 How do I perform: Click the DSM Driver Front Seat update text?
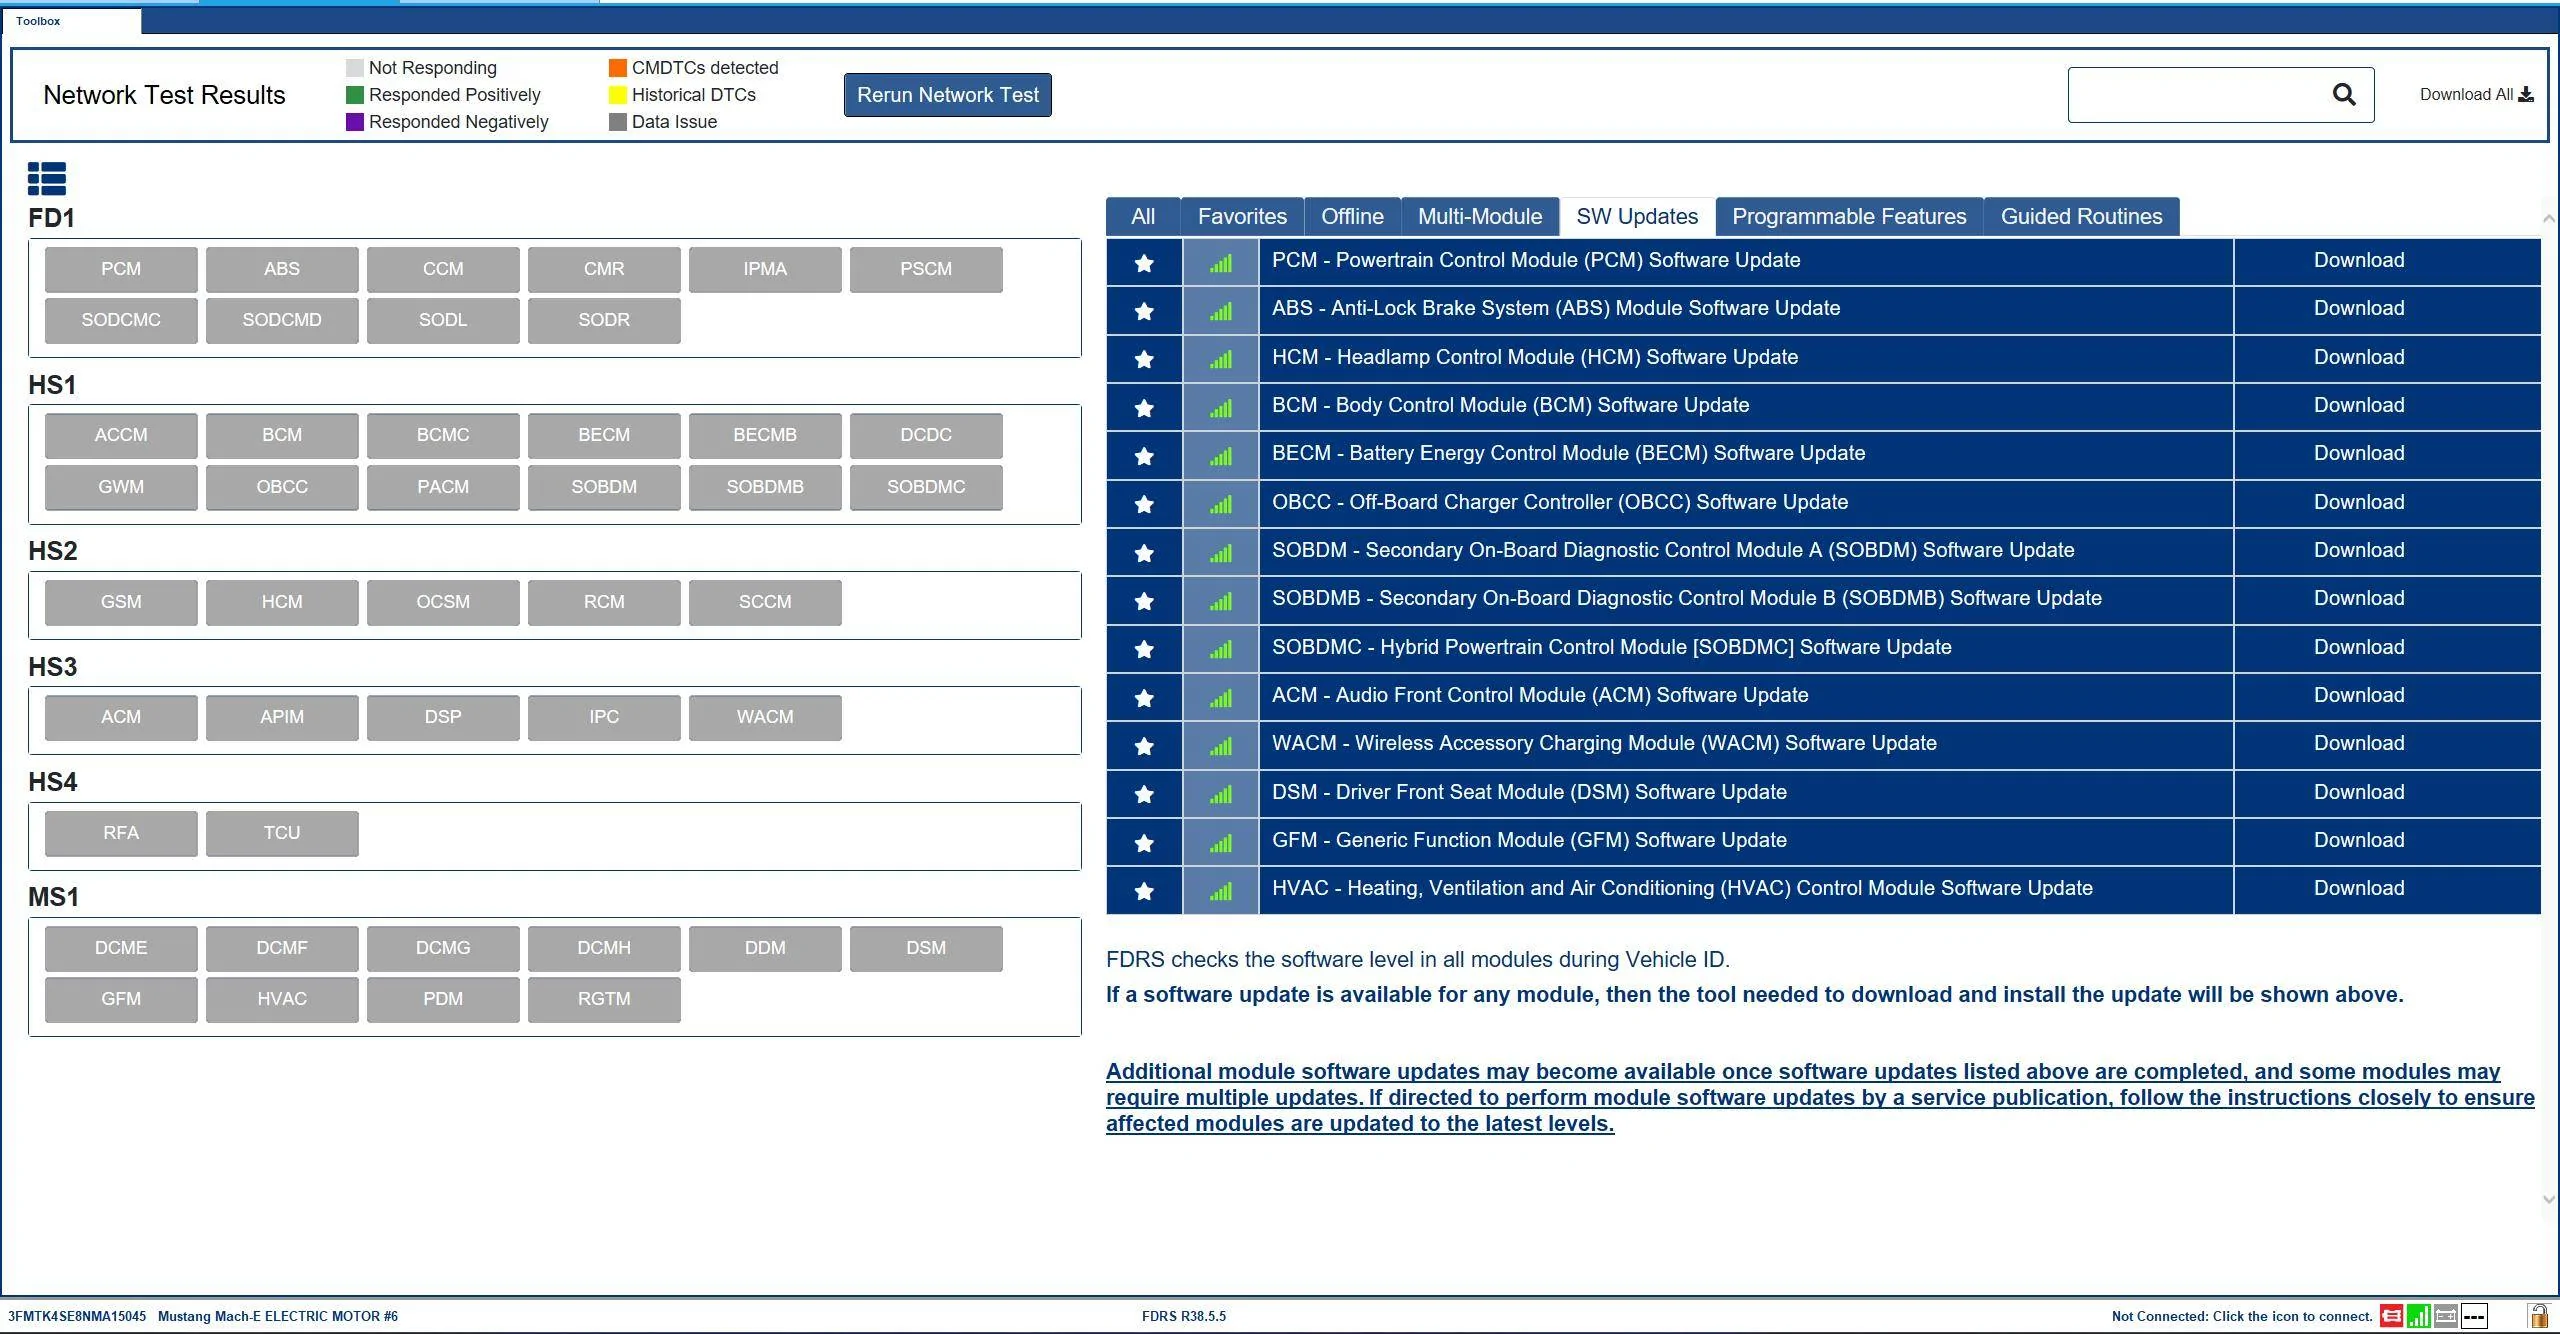1529,792
